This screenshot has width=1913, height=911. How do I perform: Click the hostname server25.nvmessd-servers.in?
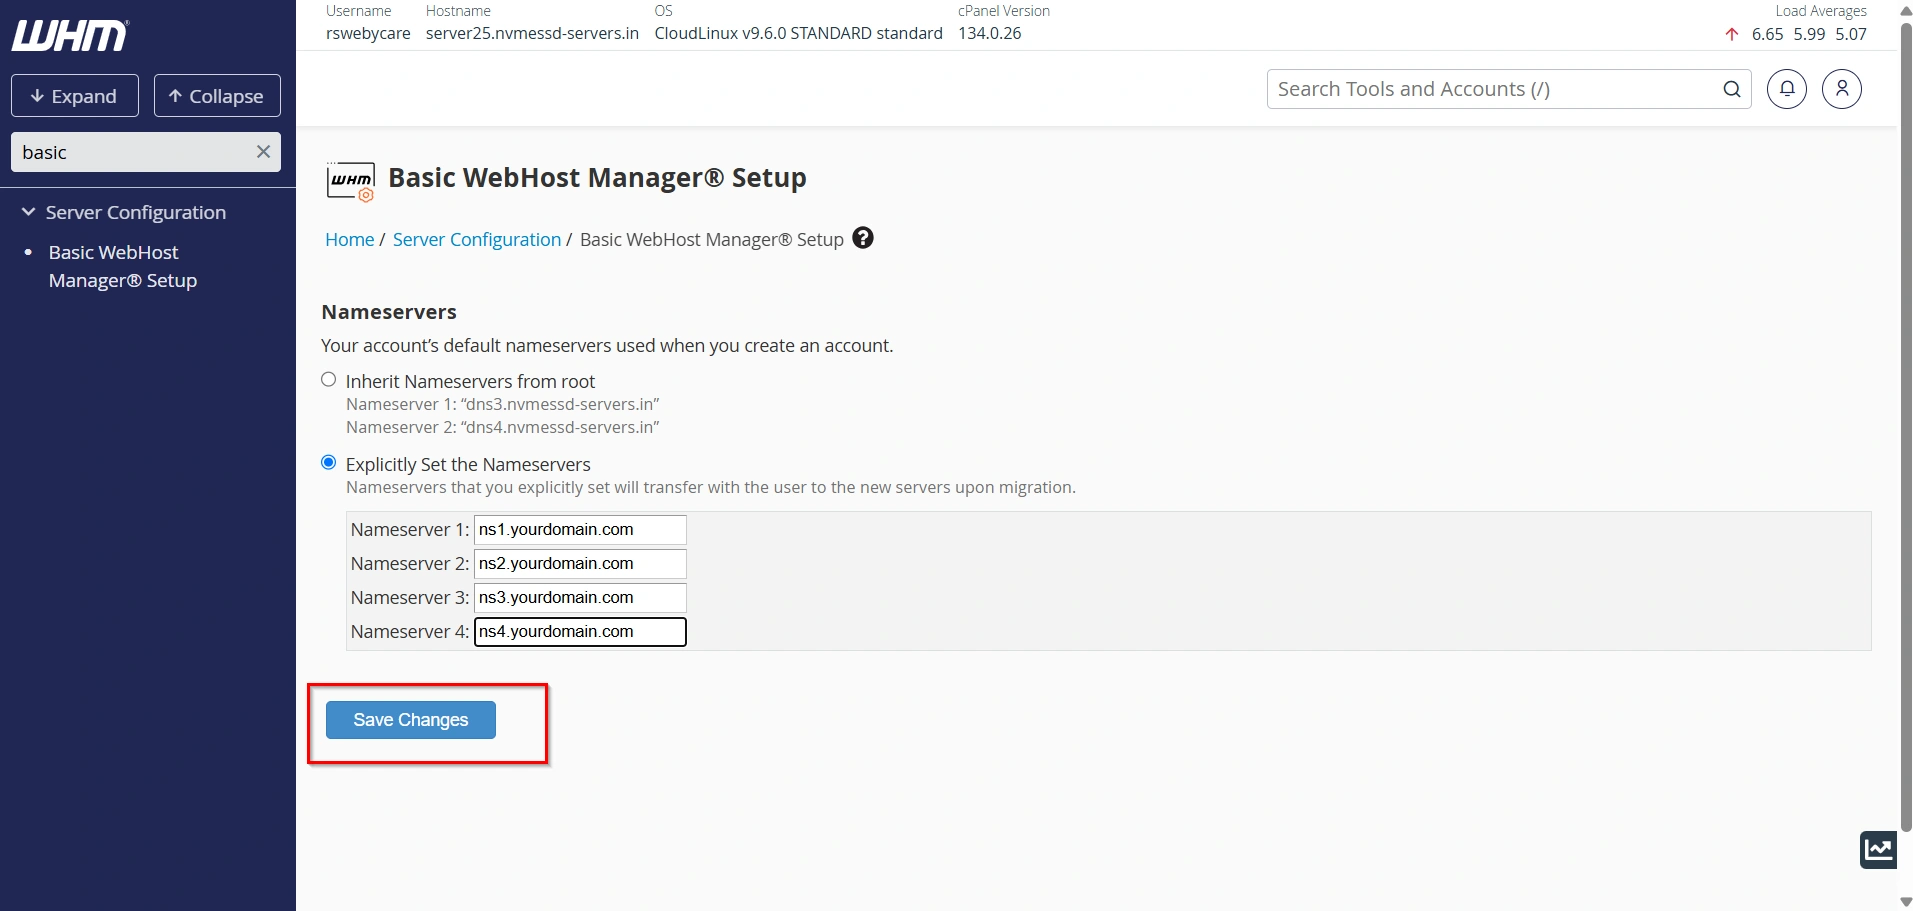[x=532, y=33]
